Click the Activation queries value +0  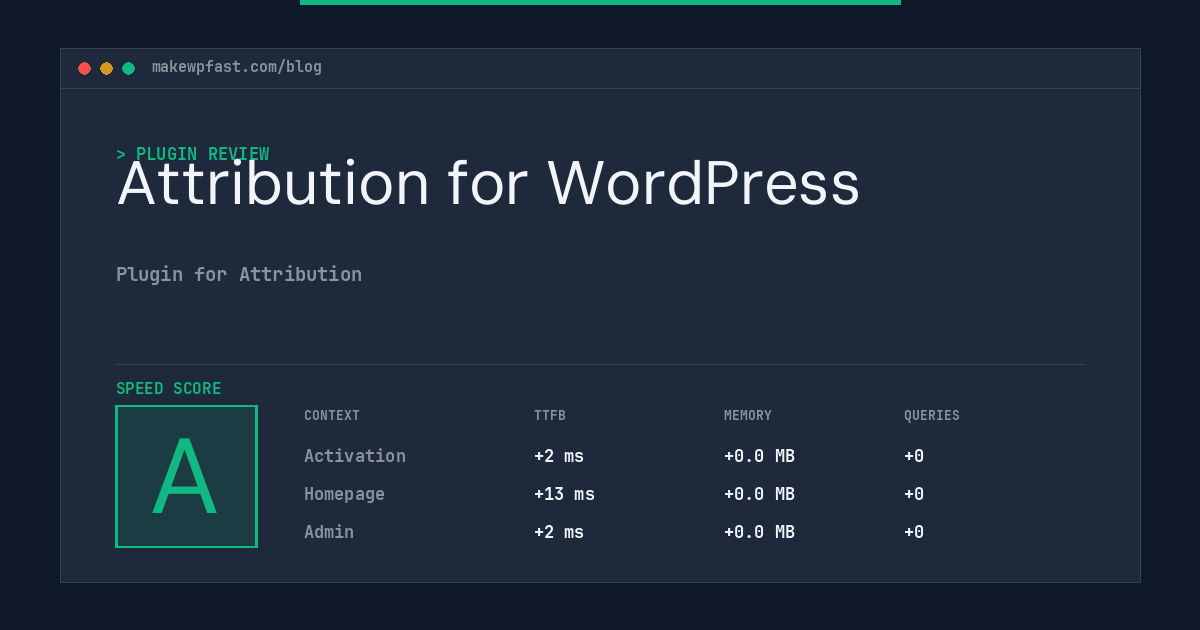click(x=914, y=456)
